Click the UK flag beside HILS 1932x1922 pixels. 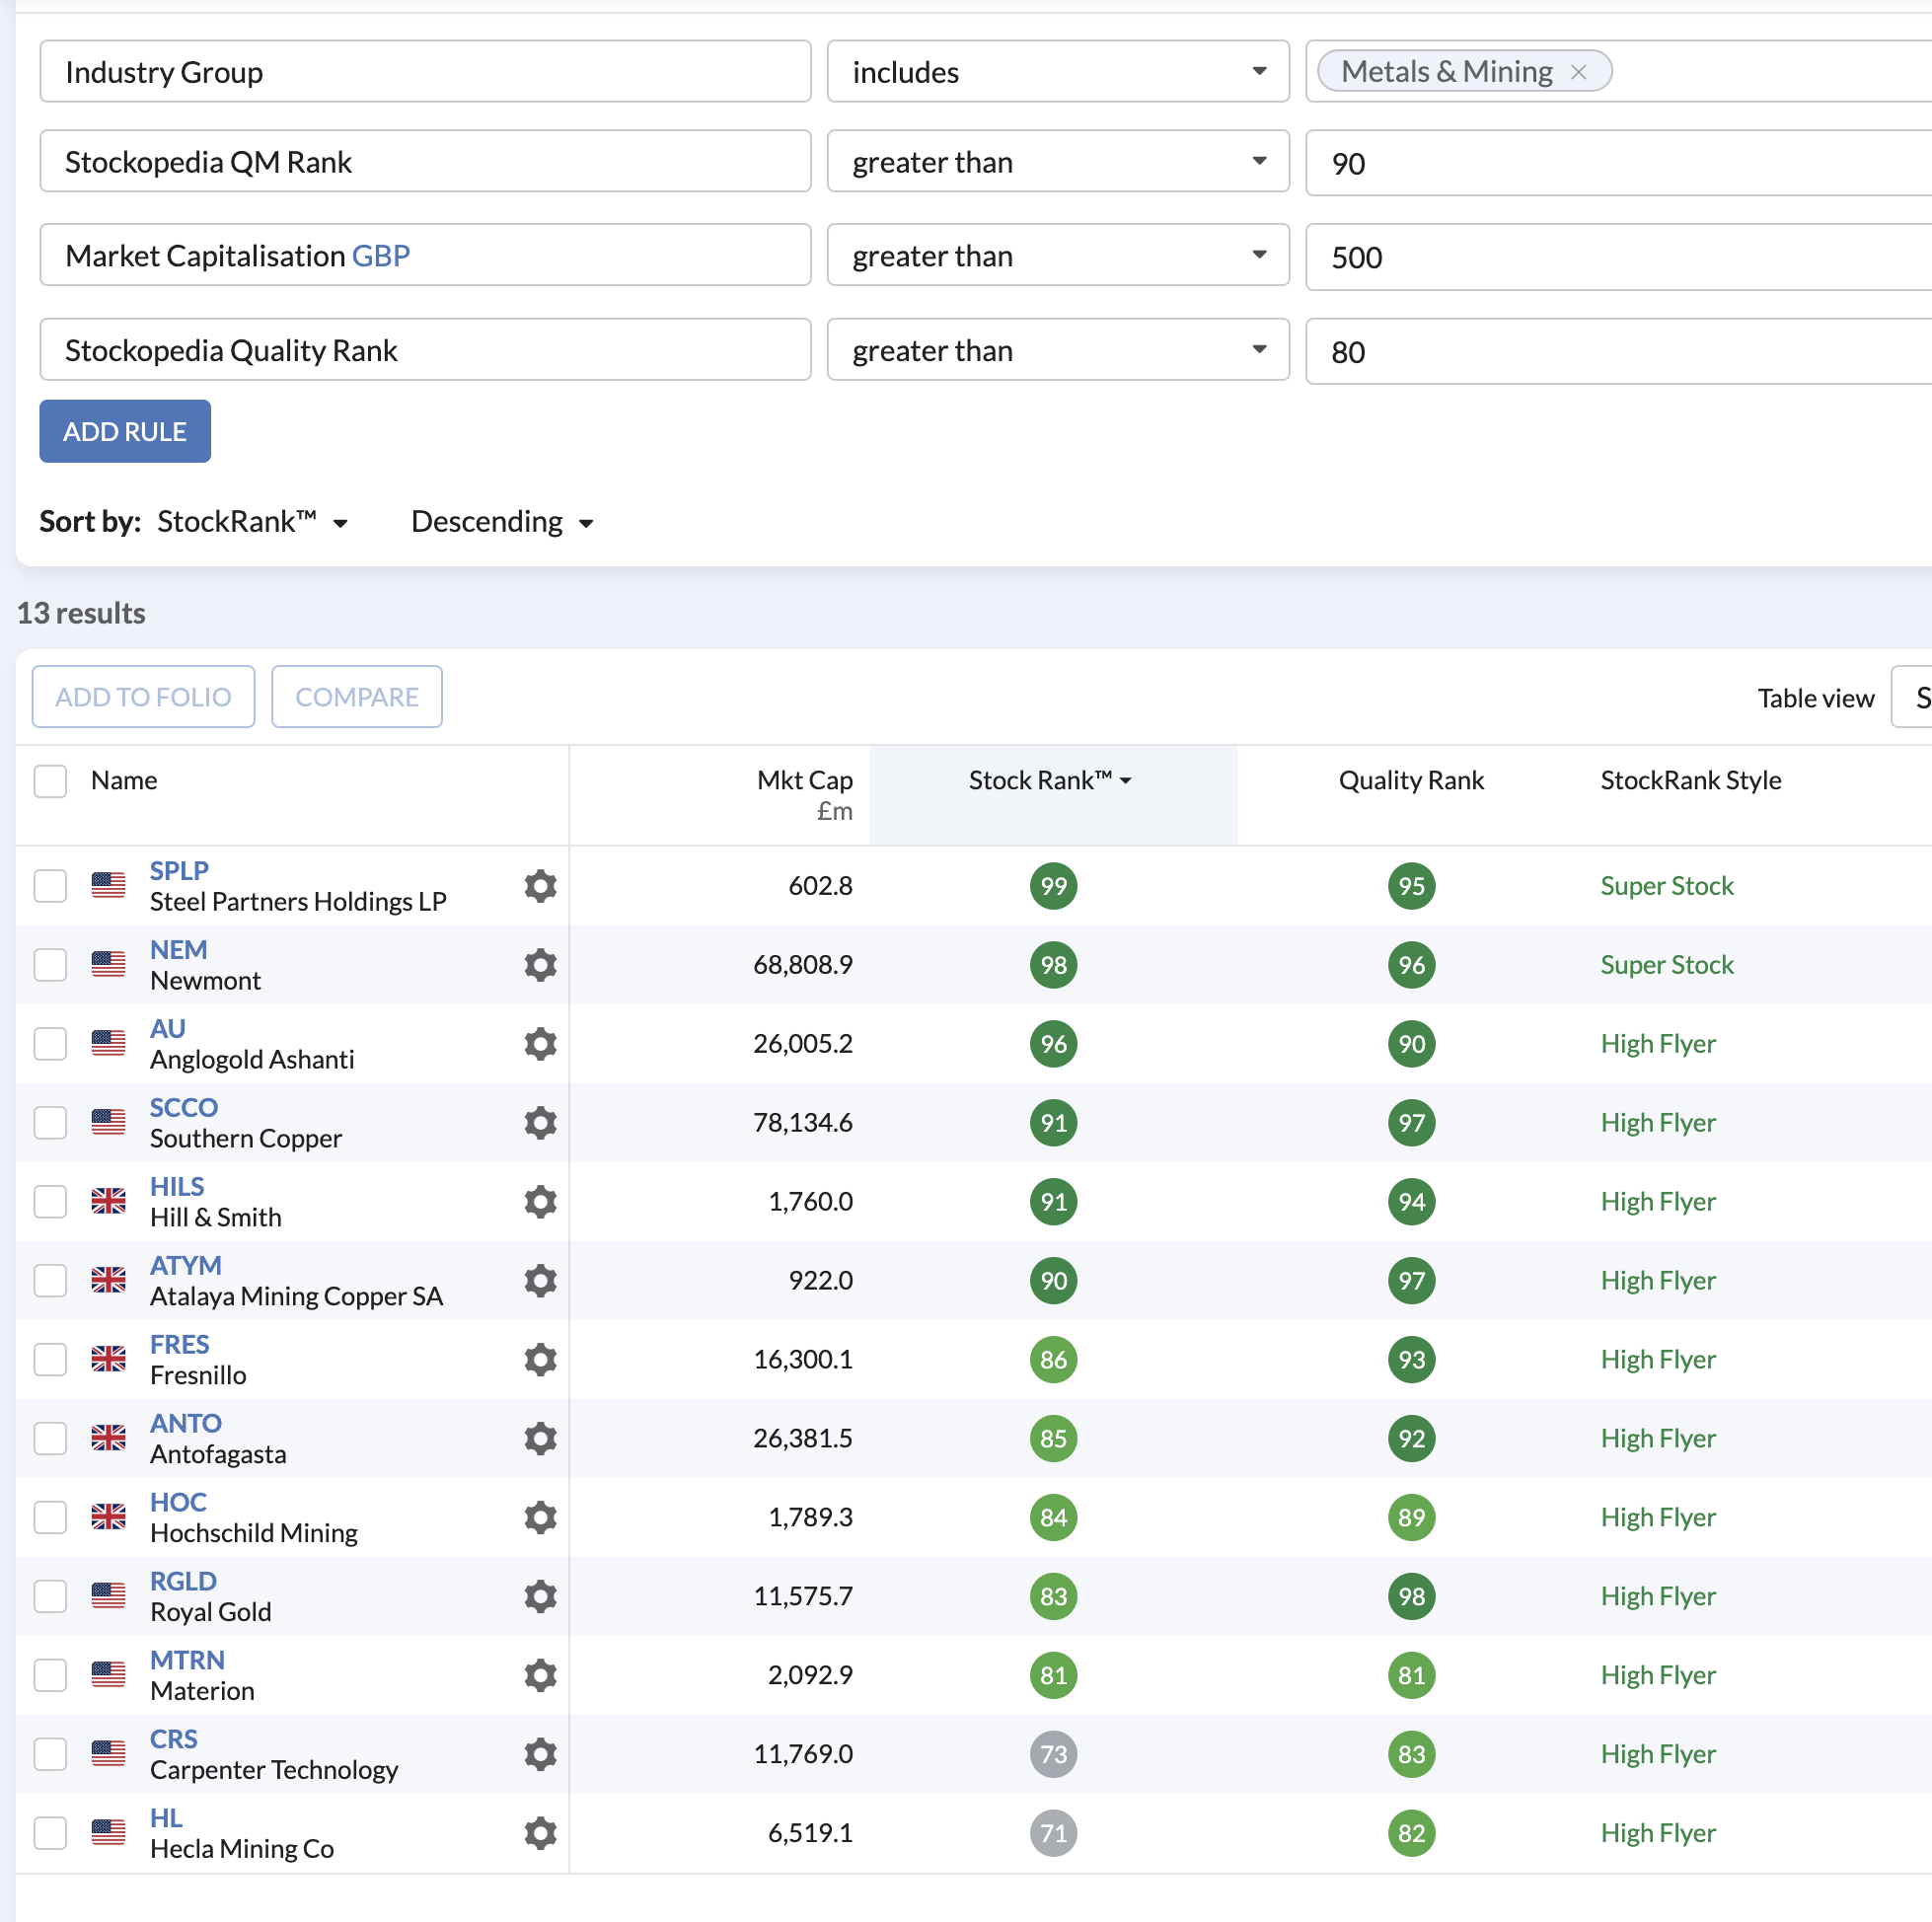click(x=108, y=1202)
